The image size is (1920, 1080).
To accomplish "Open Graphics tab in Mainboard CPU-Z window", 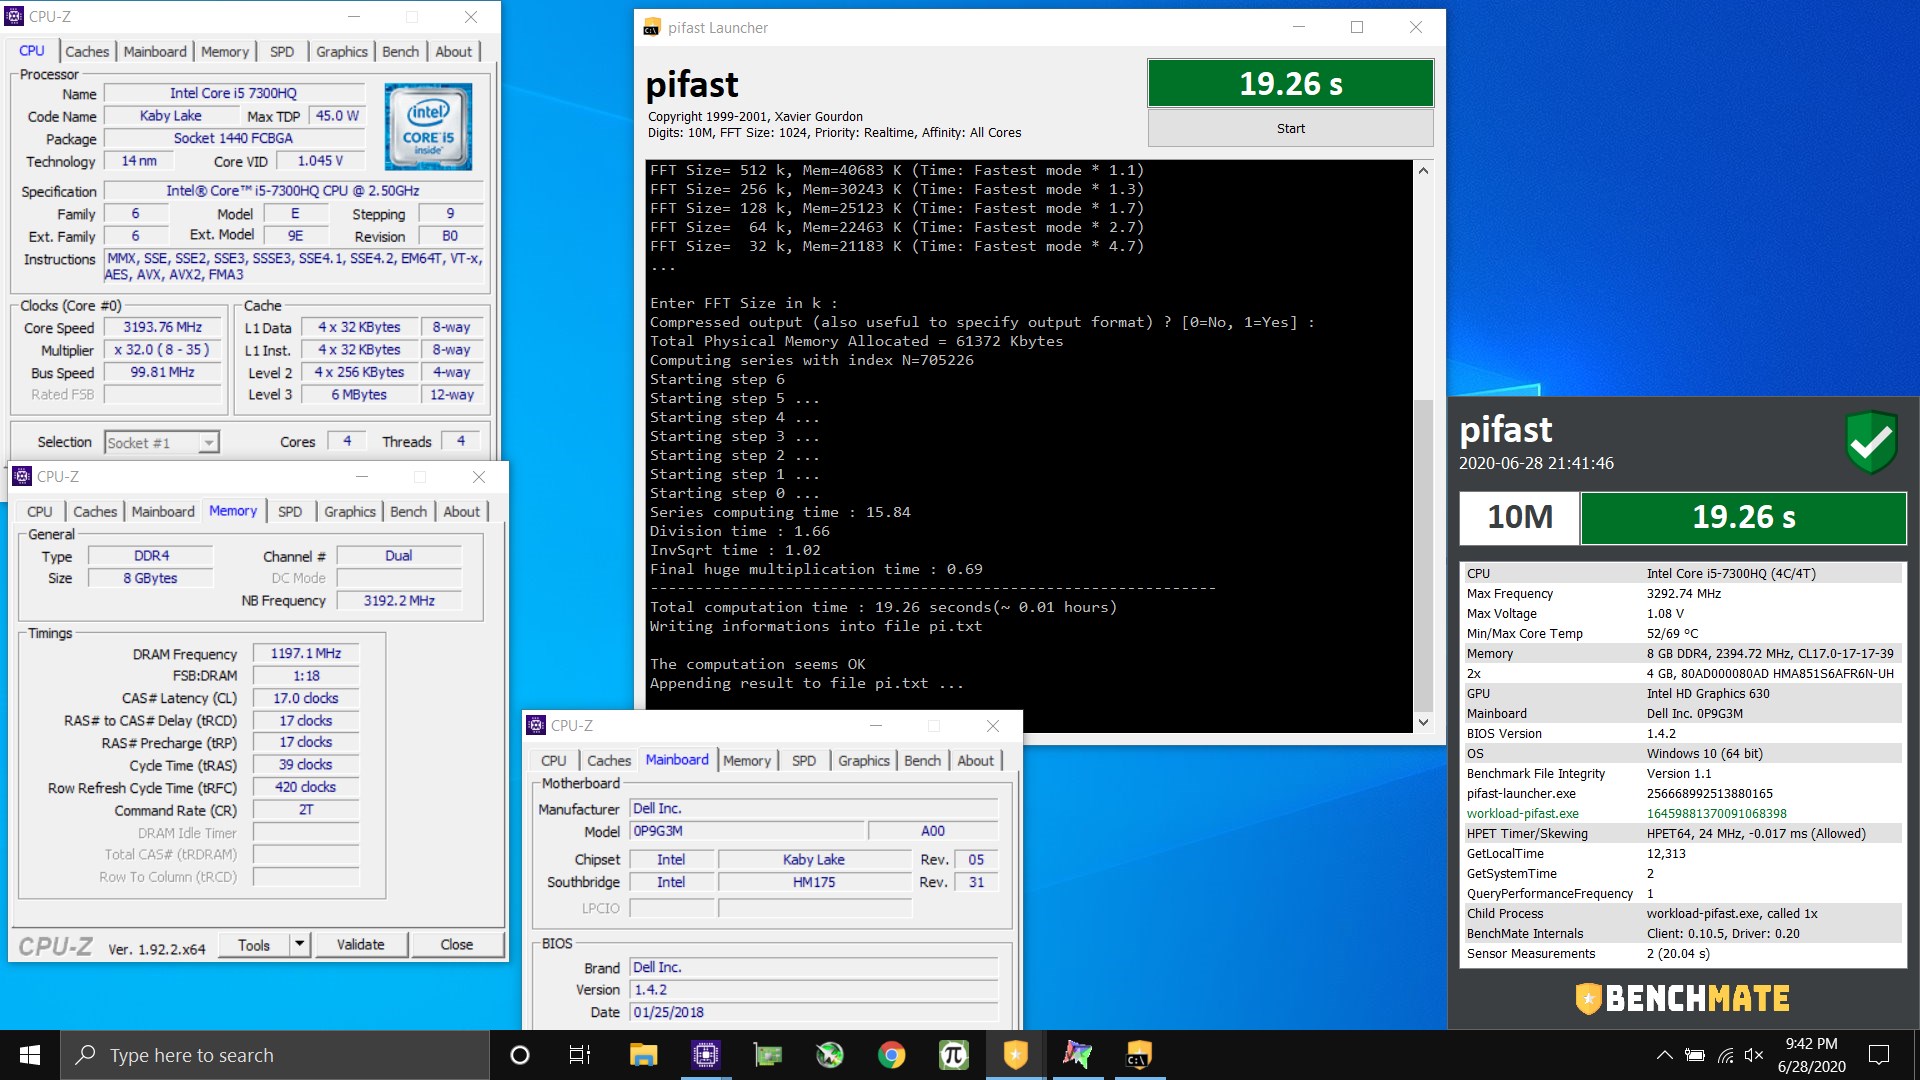I will coord(864,760).
